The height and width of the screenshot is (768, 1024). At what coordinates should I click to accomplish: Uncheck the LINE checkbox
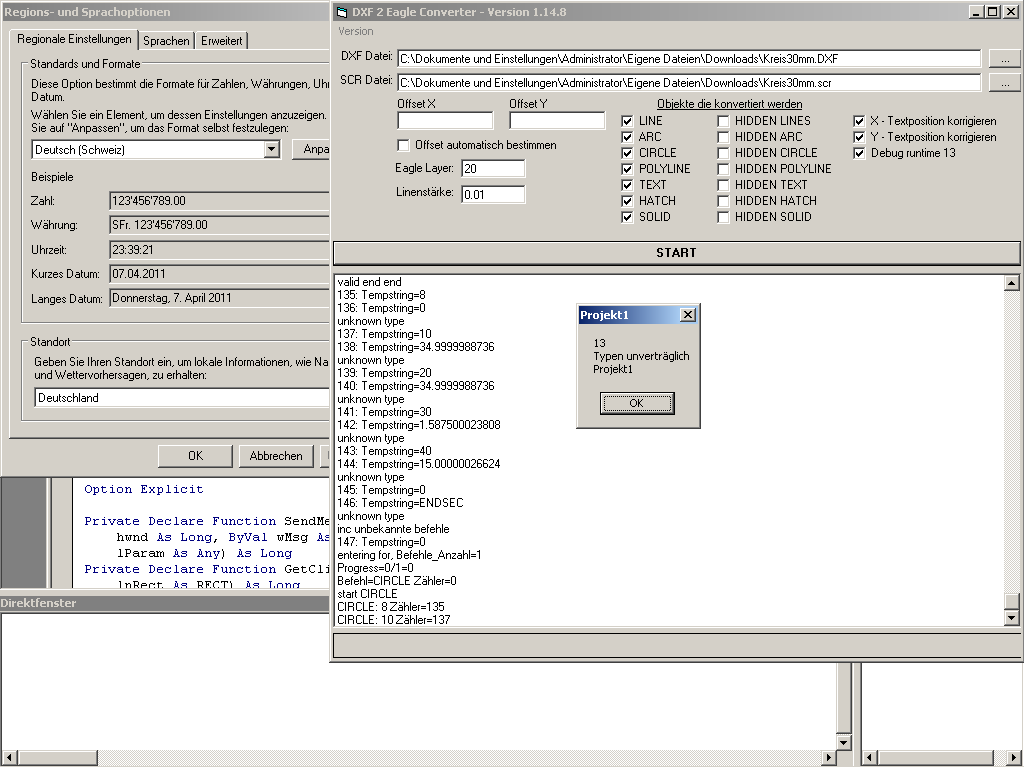(627, 121)
